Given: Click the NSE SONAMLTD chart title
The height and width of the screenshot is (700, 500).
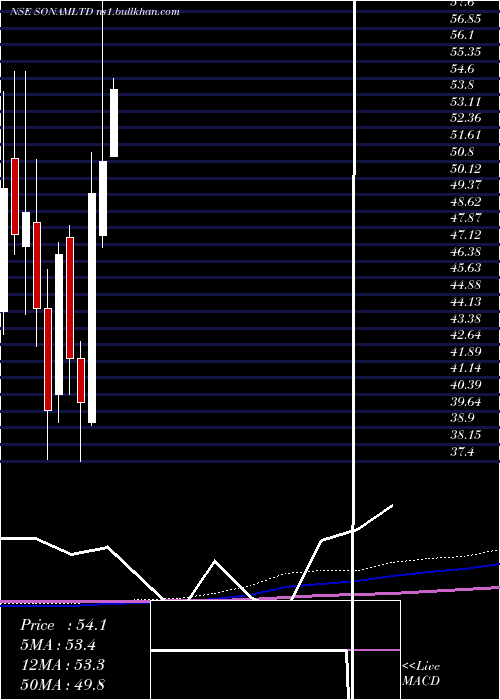Looking at the screenshot, I should (95, 12).
